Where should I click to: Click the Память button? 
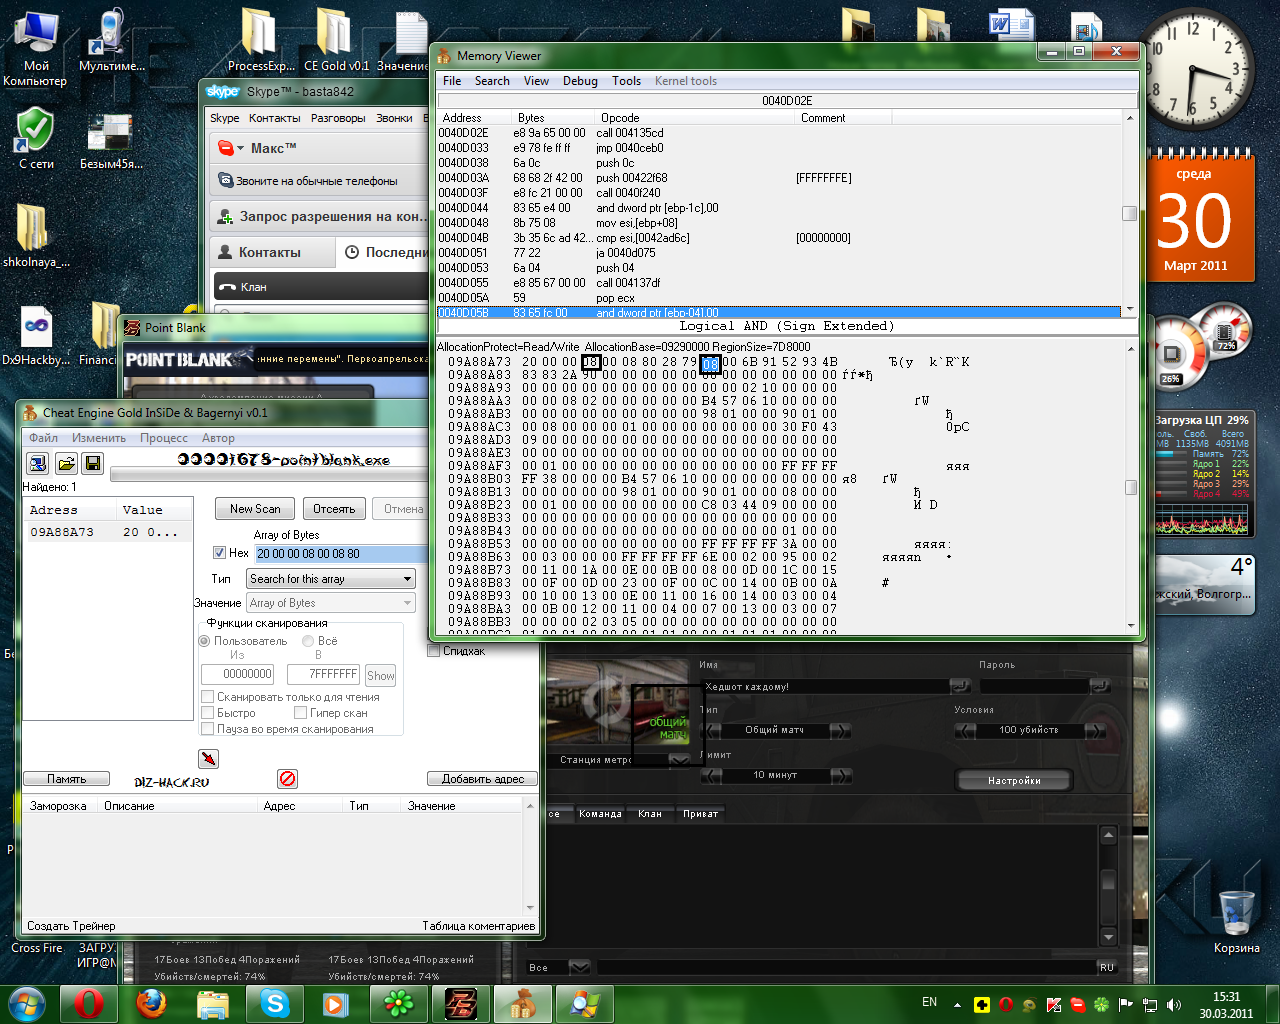(67, 779)
